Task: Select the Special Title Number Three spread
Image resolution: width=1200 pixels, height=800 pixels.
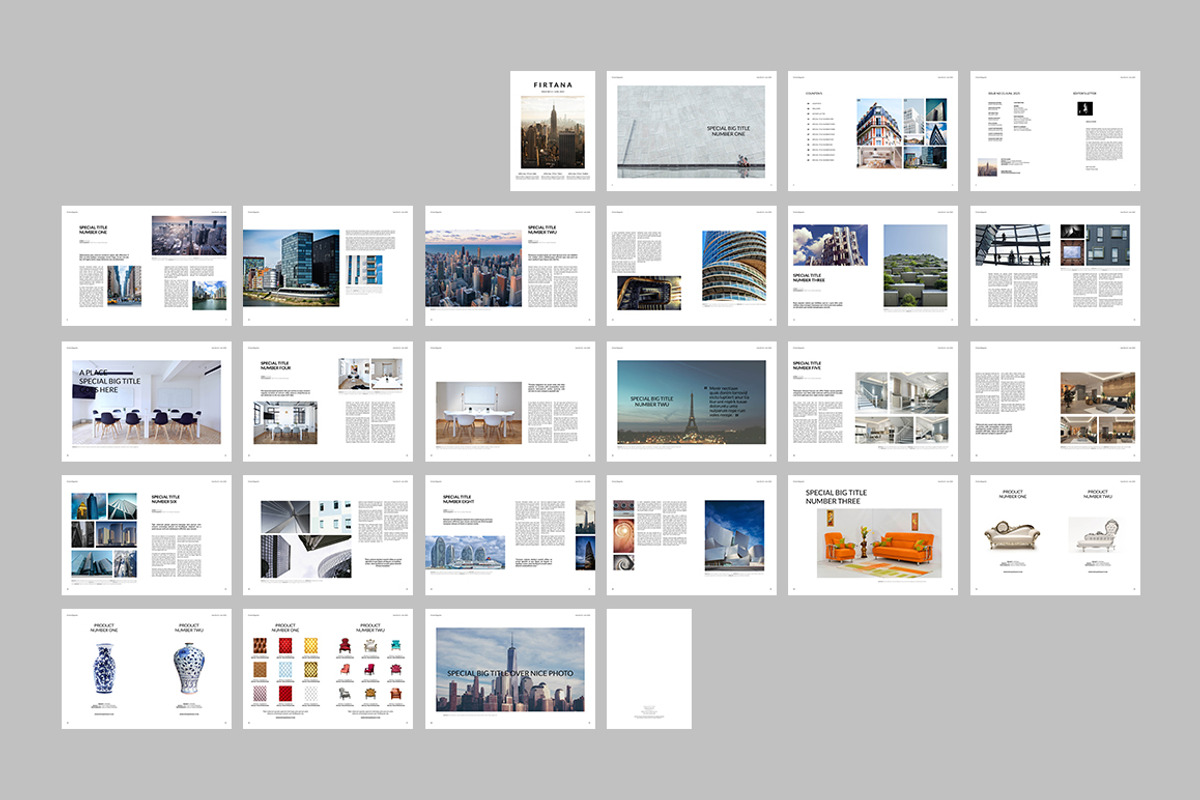Action: click(873, 265)
